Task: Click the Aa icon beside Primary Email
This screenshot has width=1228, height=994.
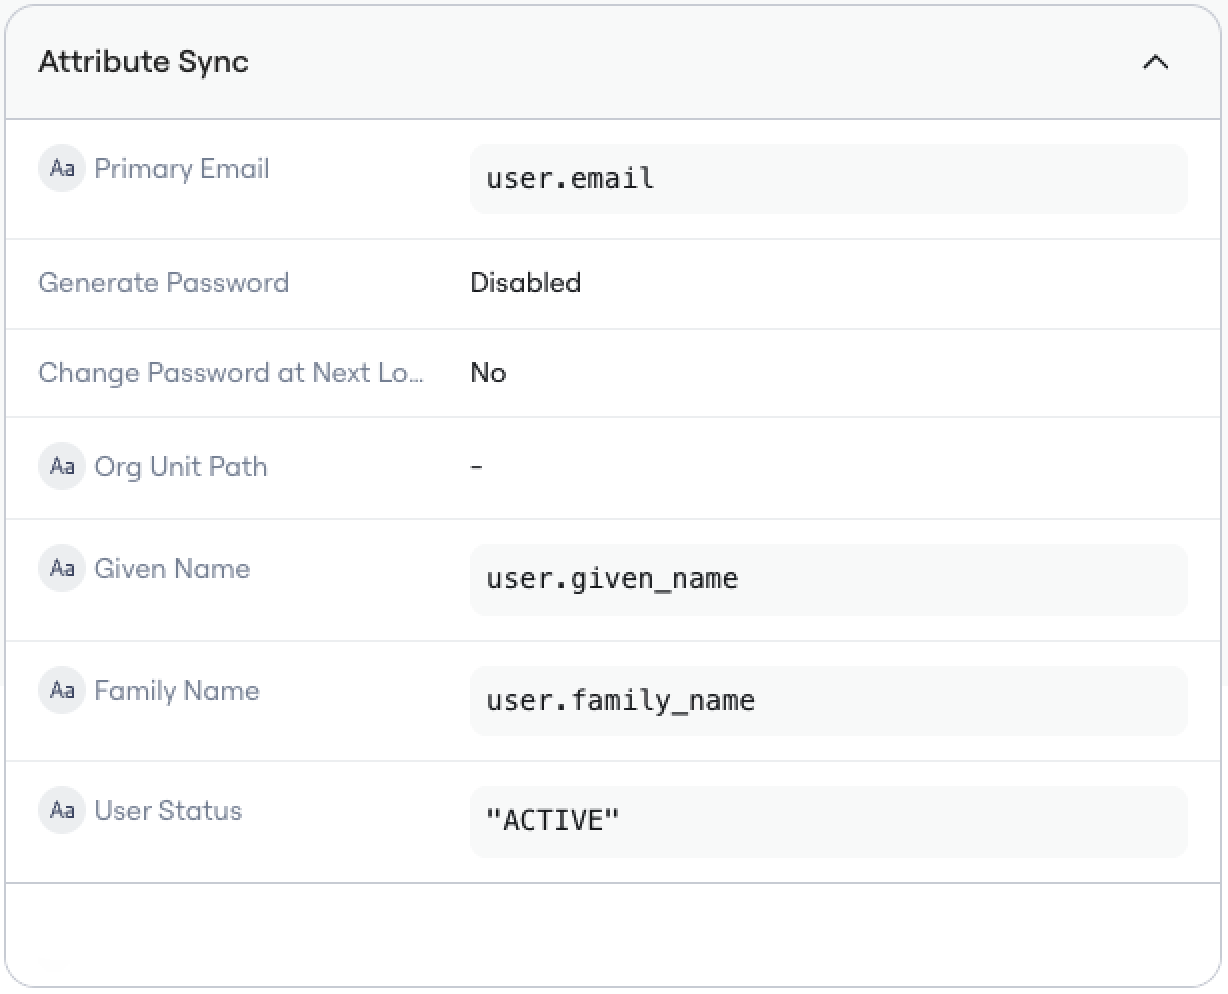Action: [x=62, y=168]
